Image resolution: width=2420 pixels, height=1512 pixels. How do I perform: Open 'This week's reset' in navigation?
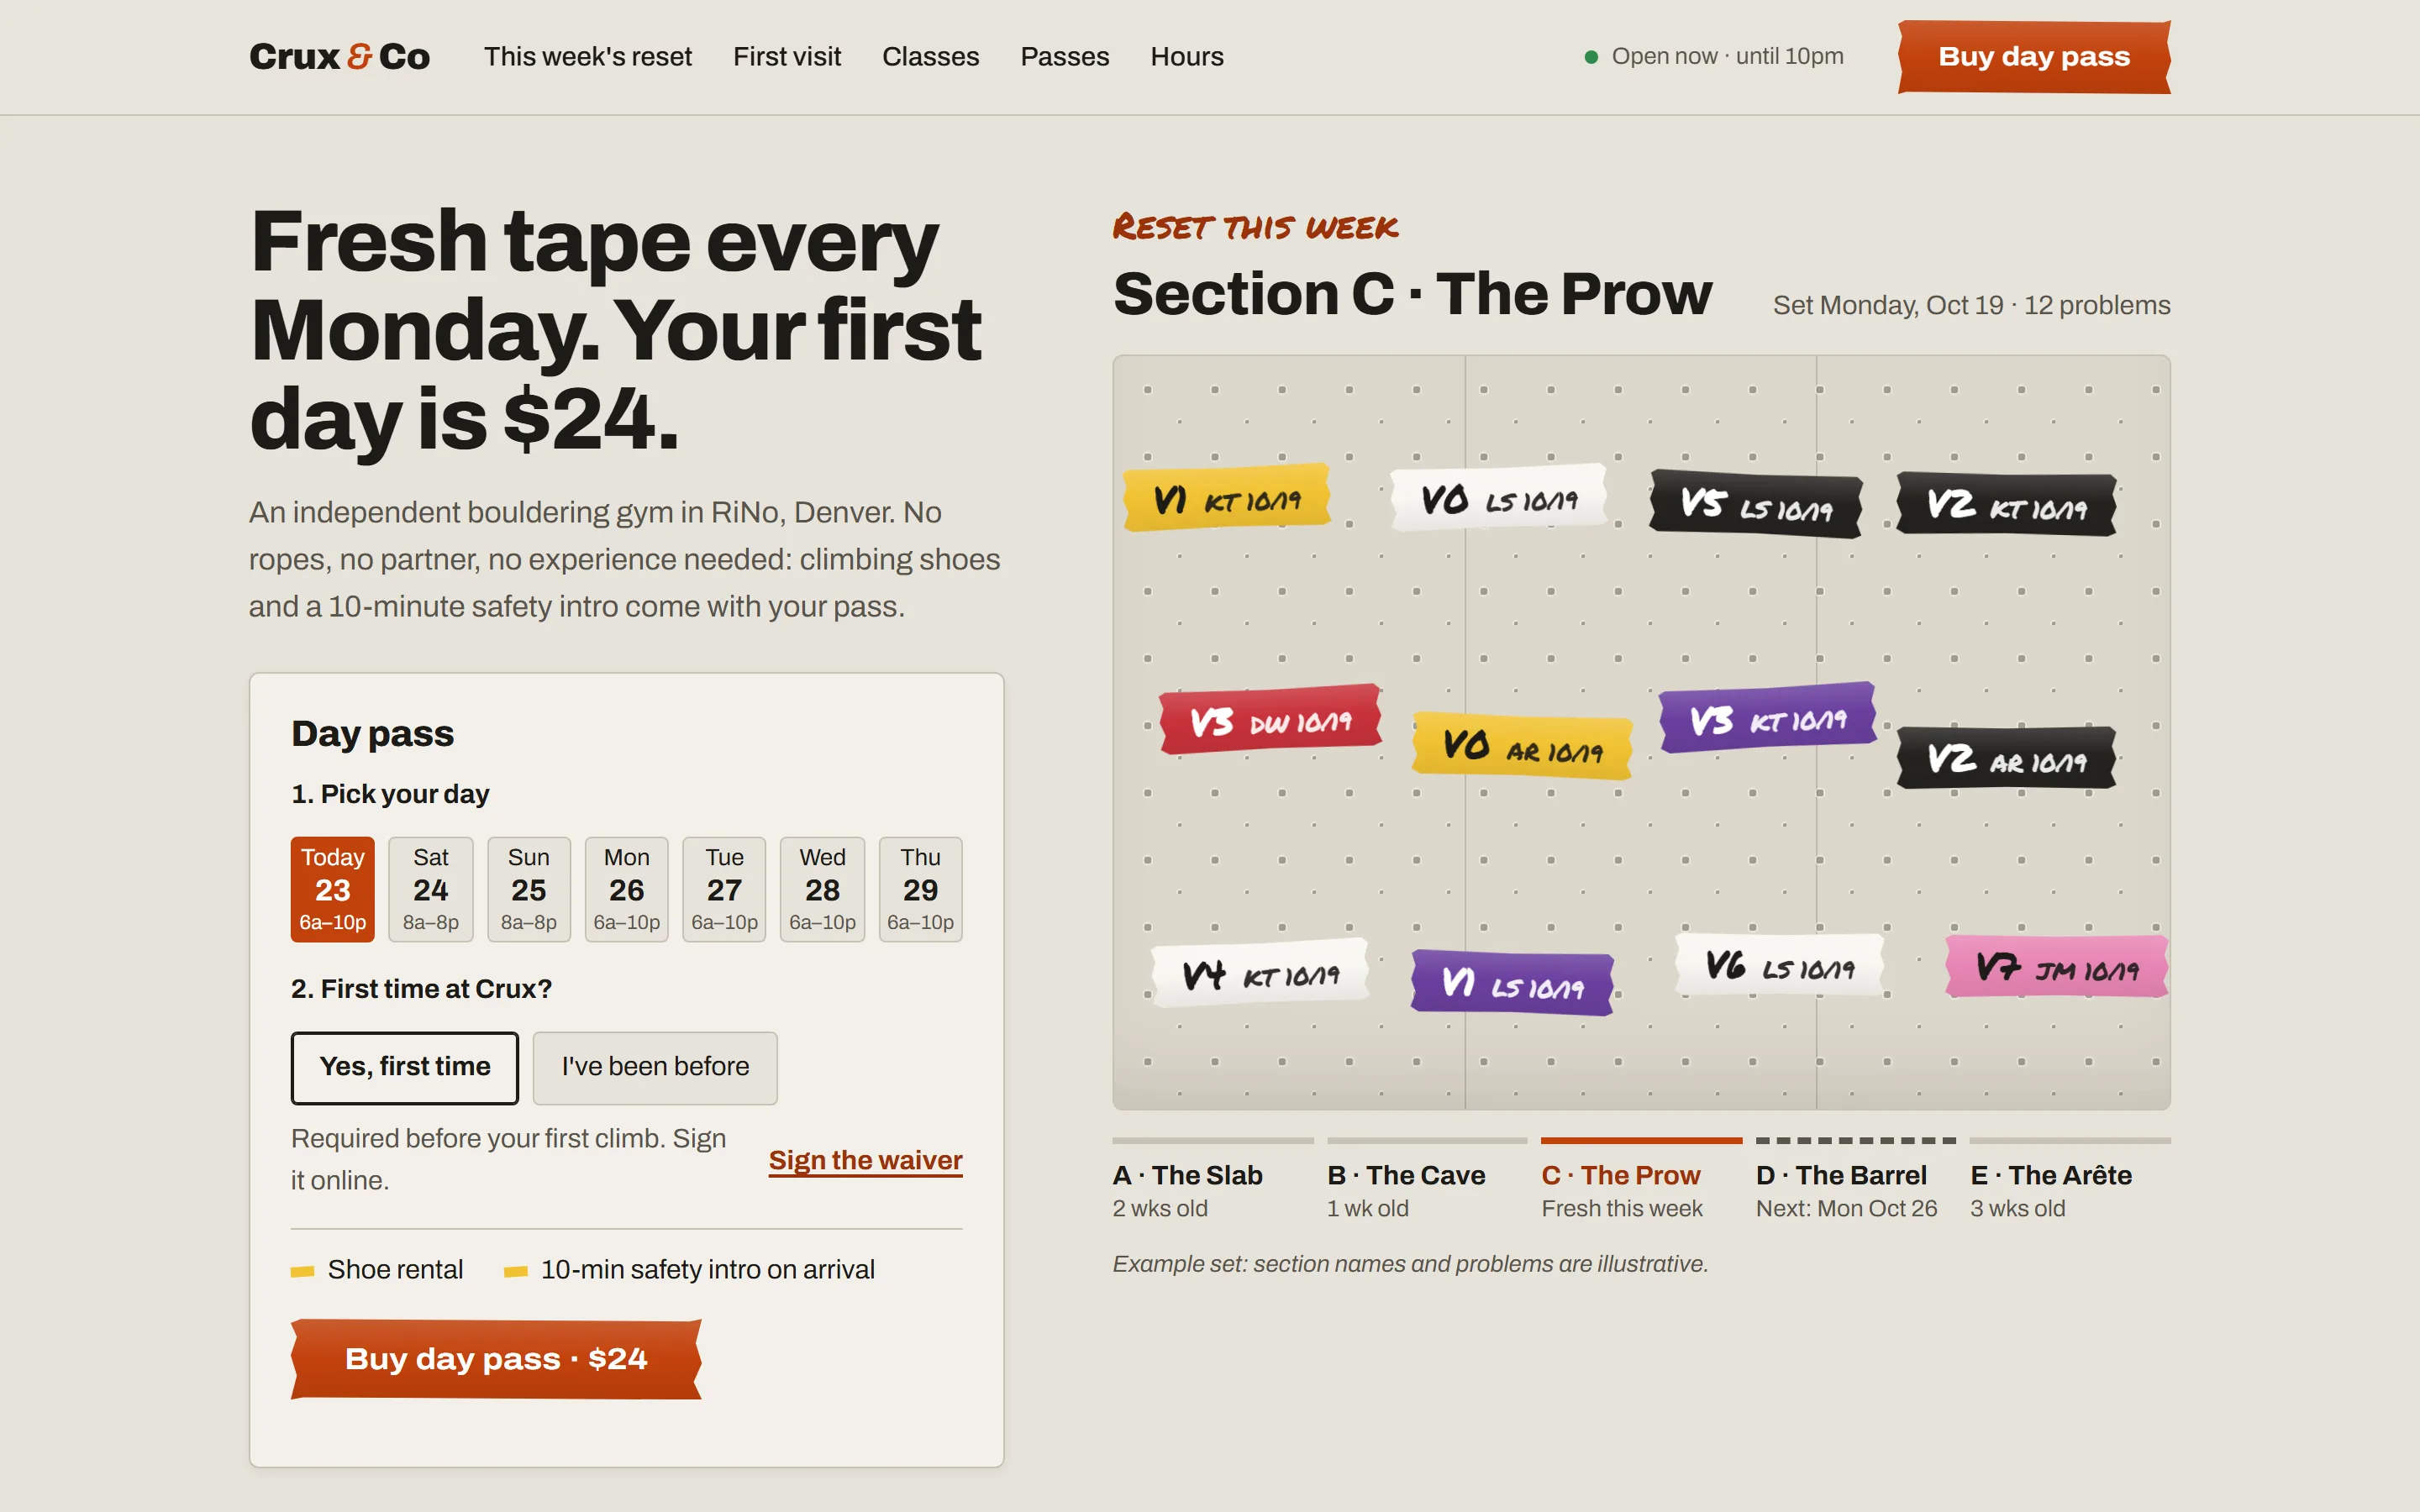588,57
